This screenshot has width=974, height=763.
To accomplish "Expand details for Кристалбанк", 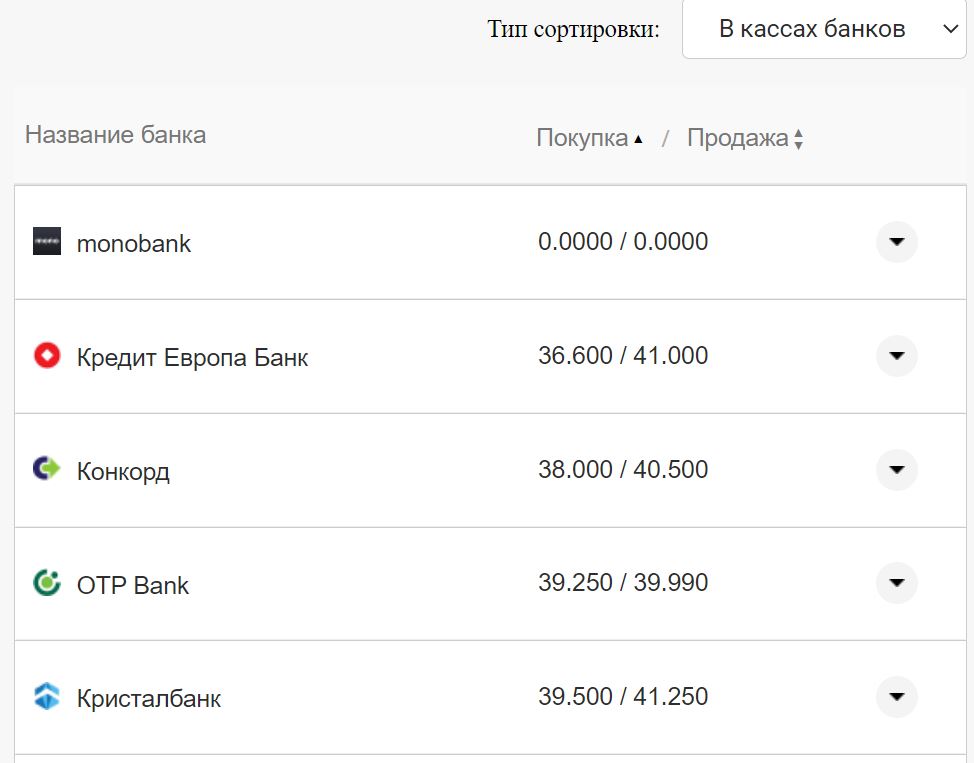I will pyautogui.click(x=896, y=697).
